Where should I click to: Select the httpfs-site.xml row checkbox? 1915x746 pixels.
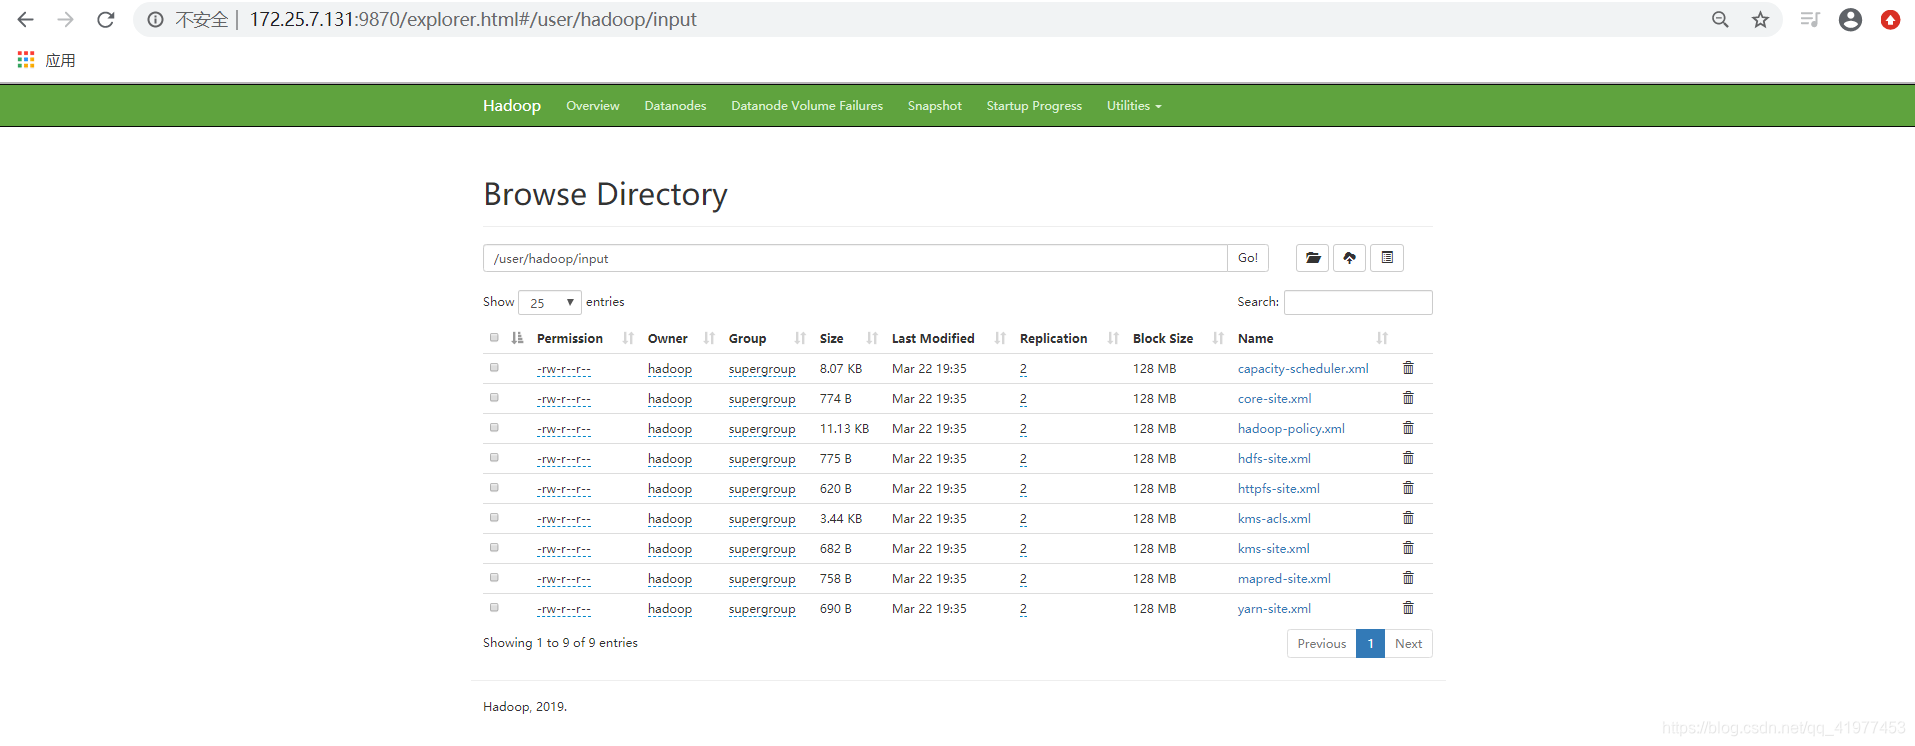[494, 488]
